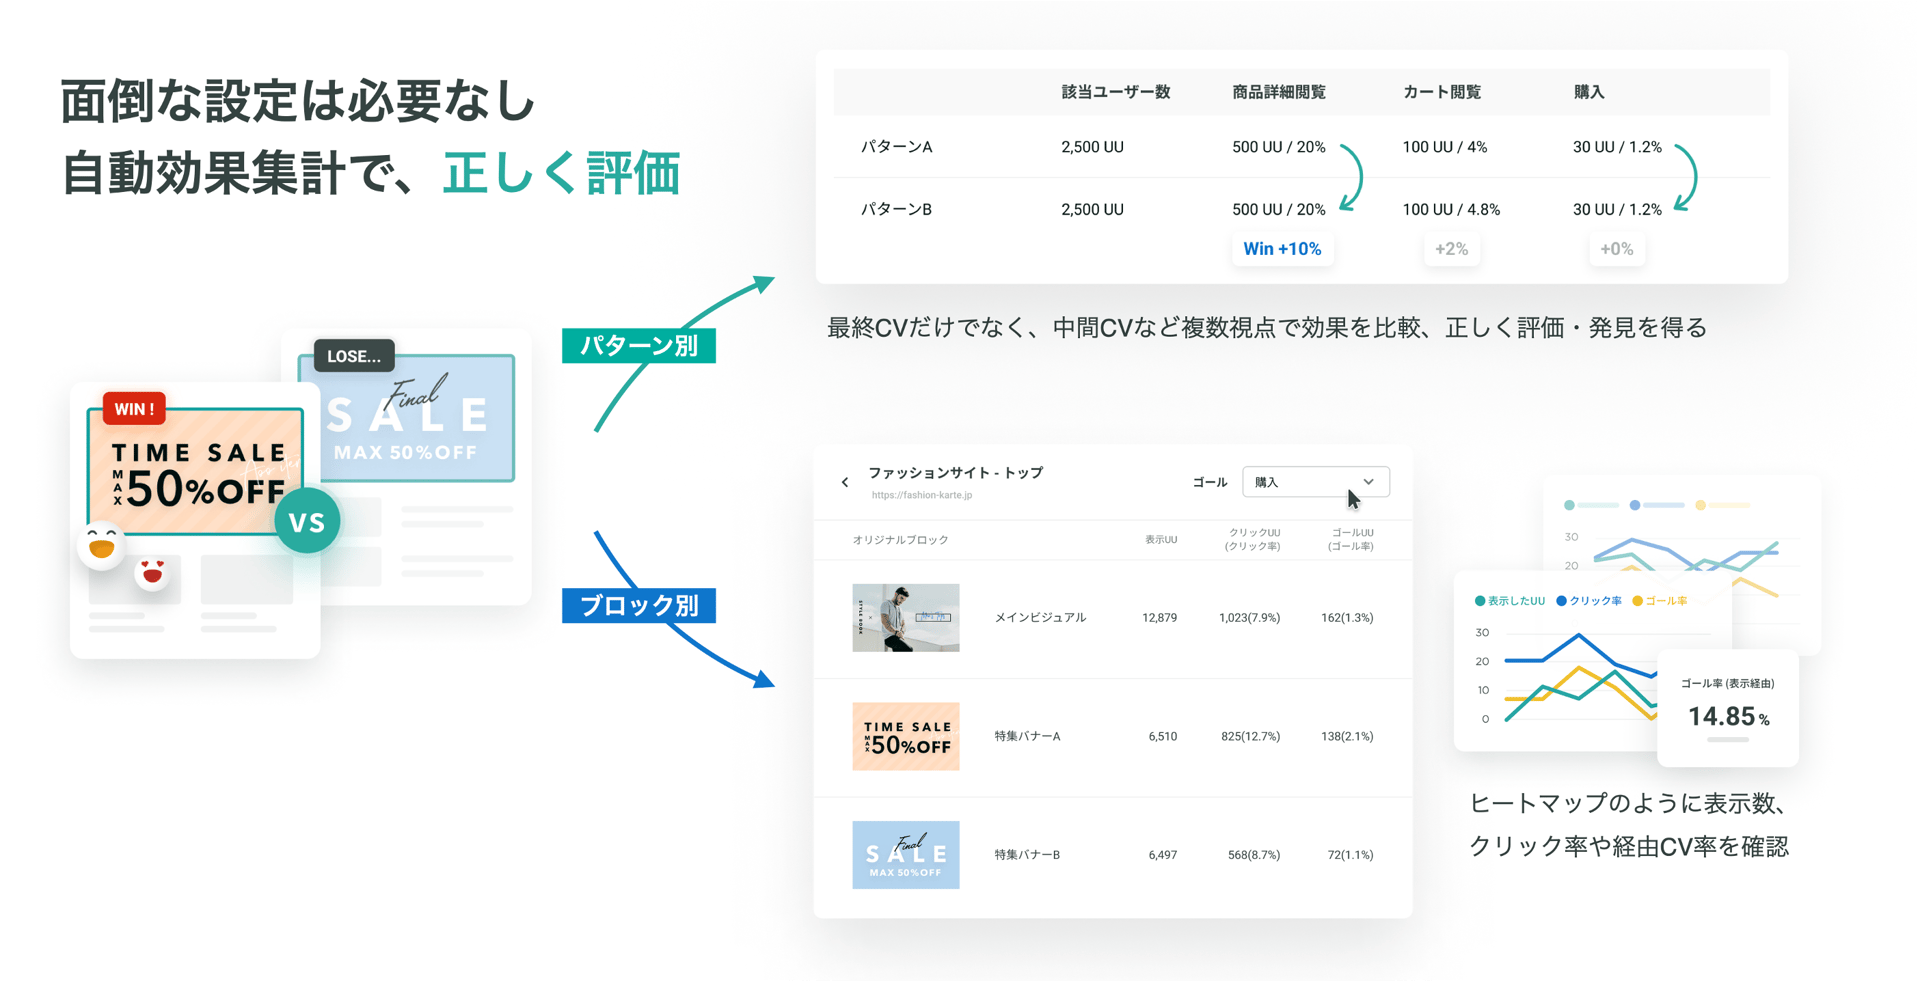The width and height of the screenshot is (1920, 983).
Task: Click the green VS circle badge
Action: (x=307, y=521)
